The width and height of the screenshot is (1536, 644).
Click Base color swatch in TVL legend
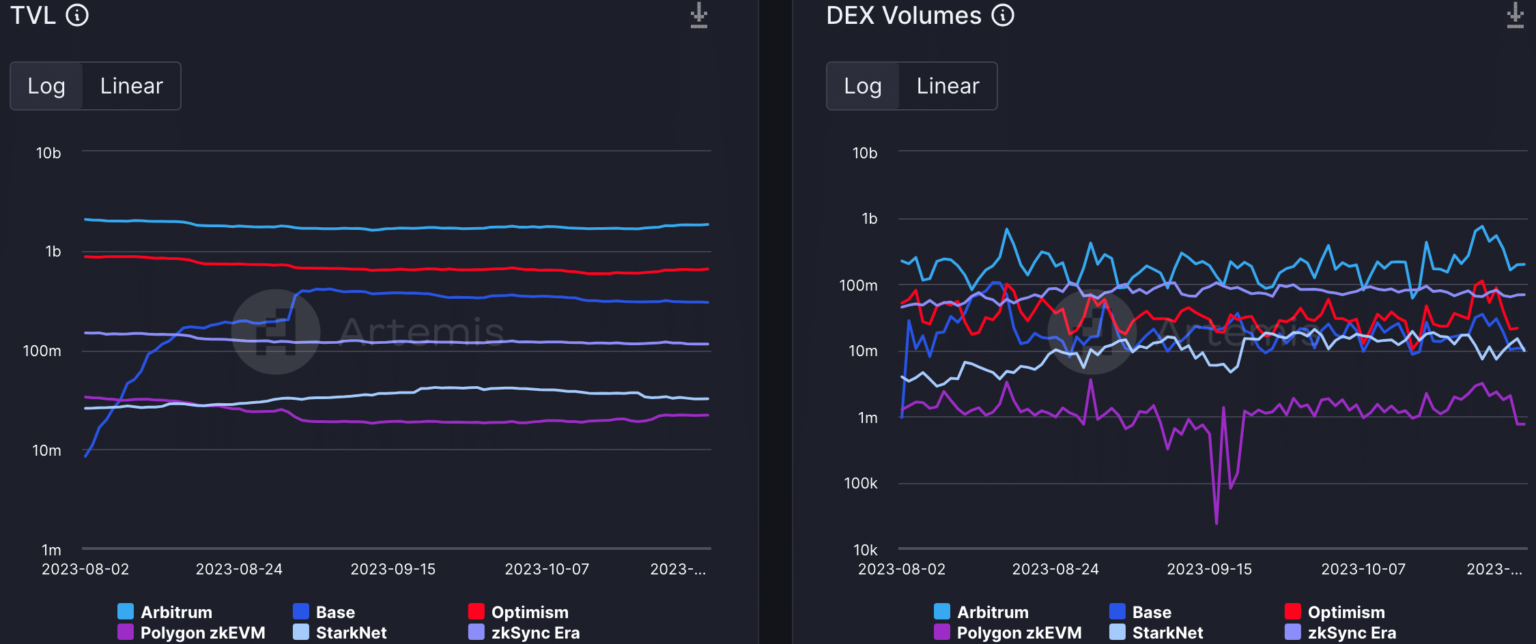(300, 612)
